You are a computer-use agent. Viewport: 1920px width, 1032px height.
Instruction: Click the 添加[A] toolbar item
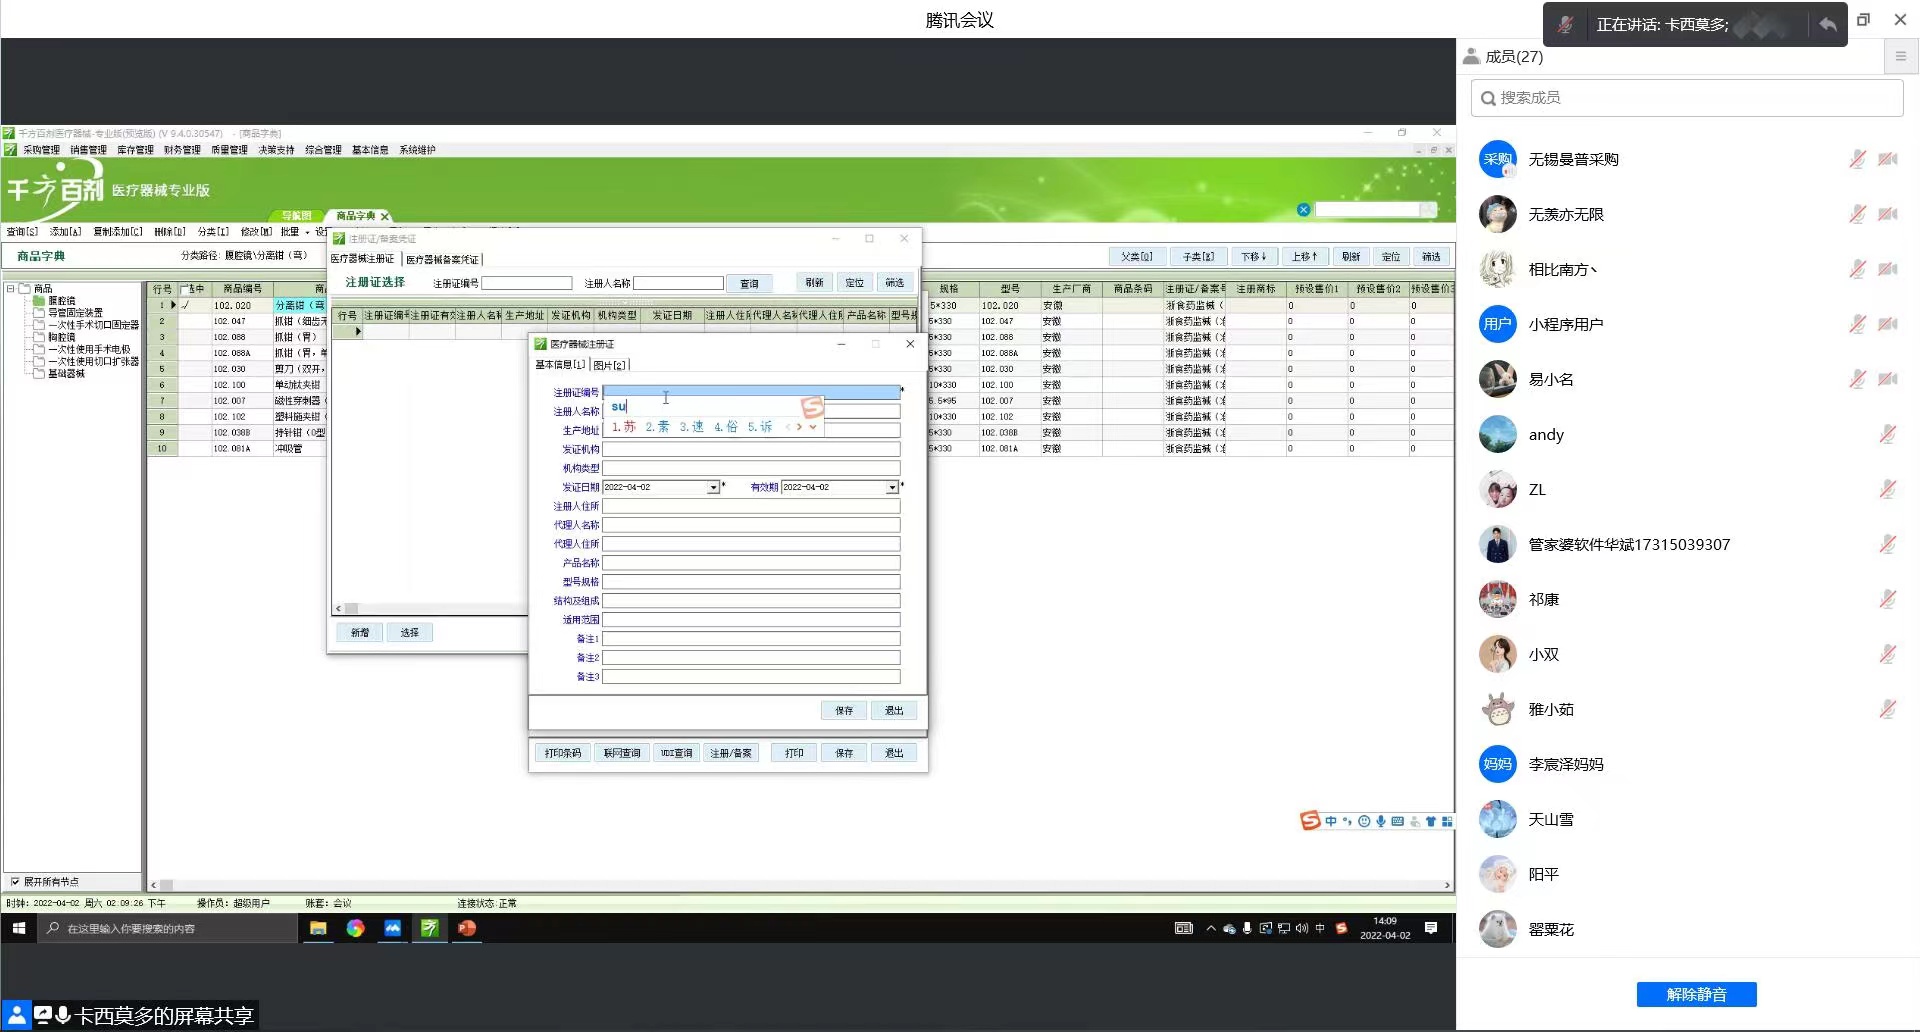tap(66, 232)
